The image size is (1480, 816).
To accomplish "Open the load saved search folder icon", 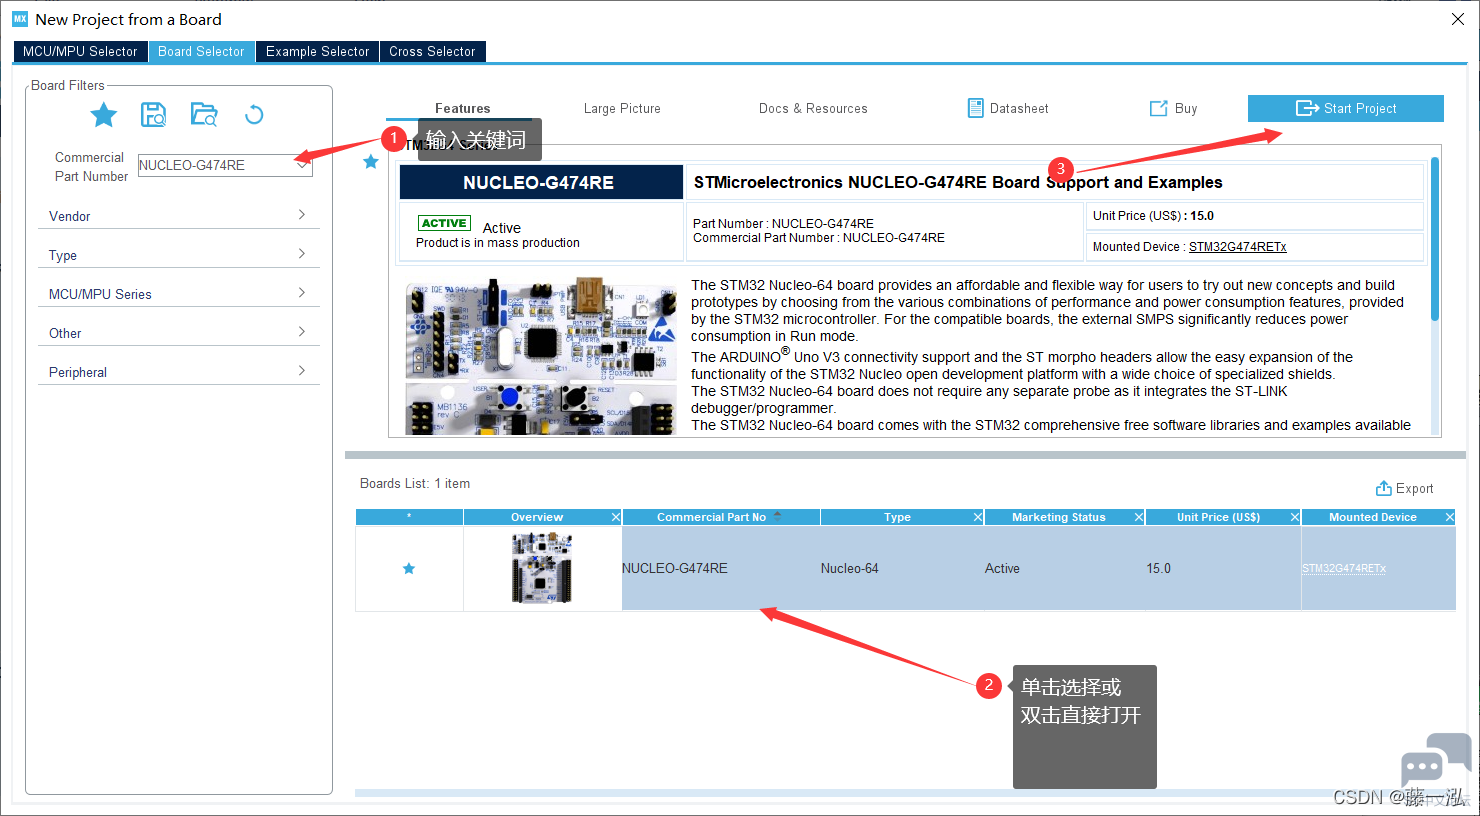I will click(x=204, y=115).
